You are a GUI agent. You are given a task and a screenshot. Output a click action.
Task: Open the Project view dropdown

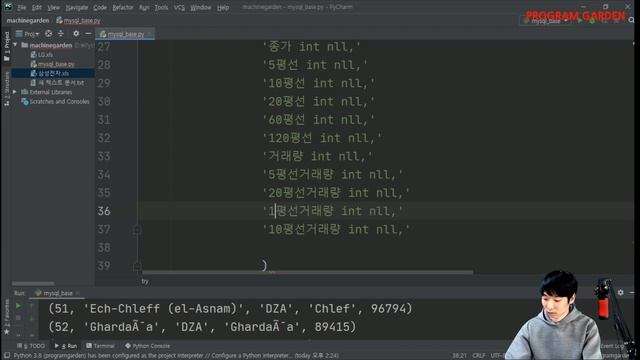(27, 34)
